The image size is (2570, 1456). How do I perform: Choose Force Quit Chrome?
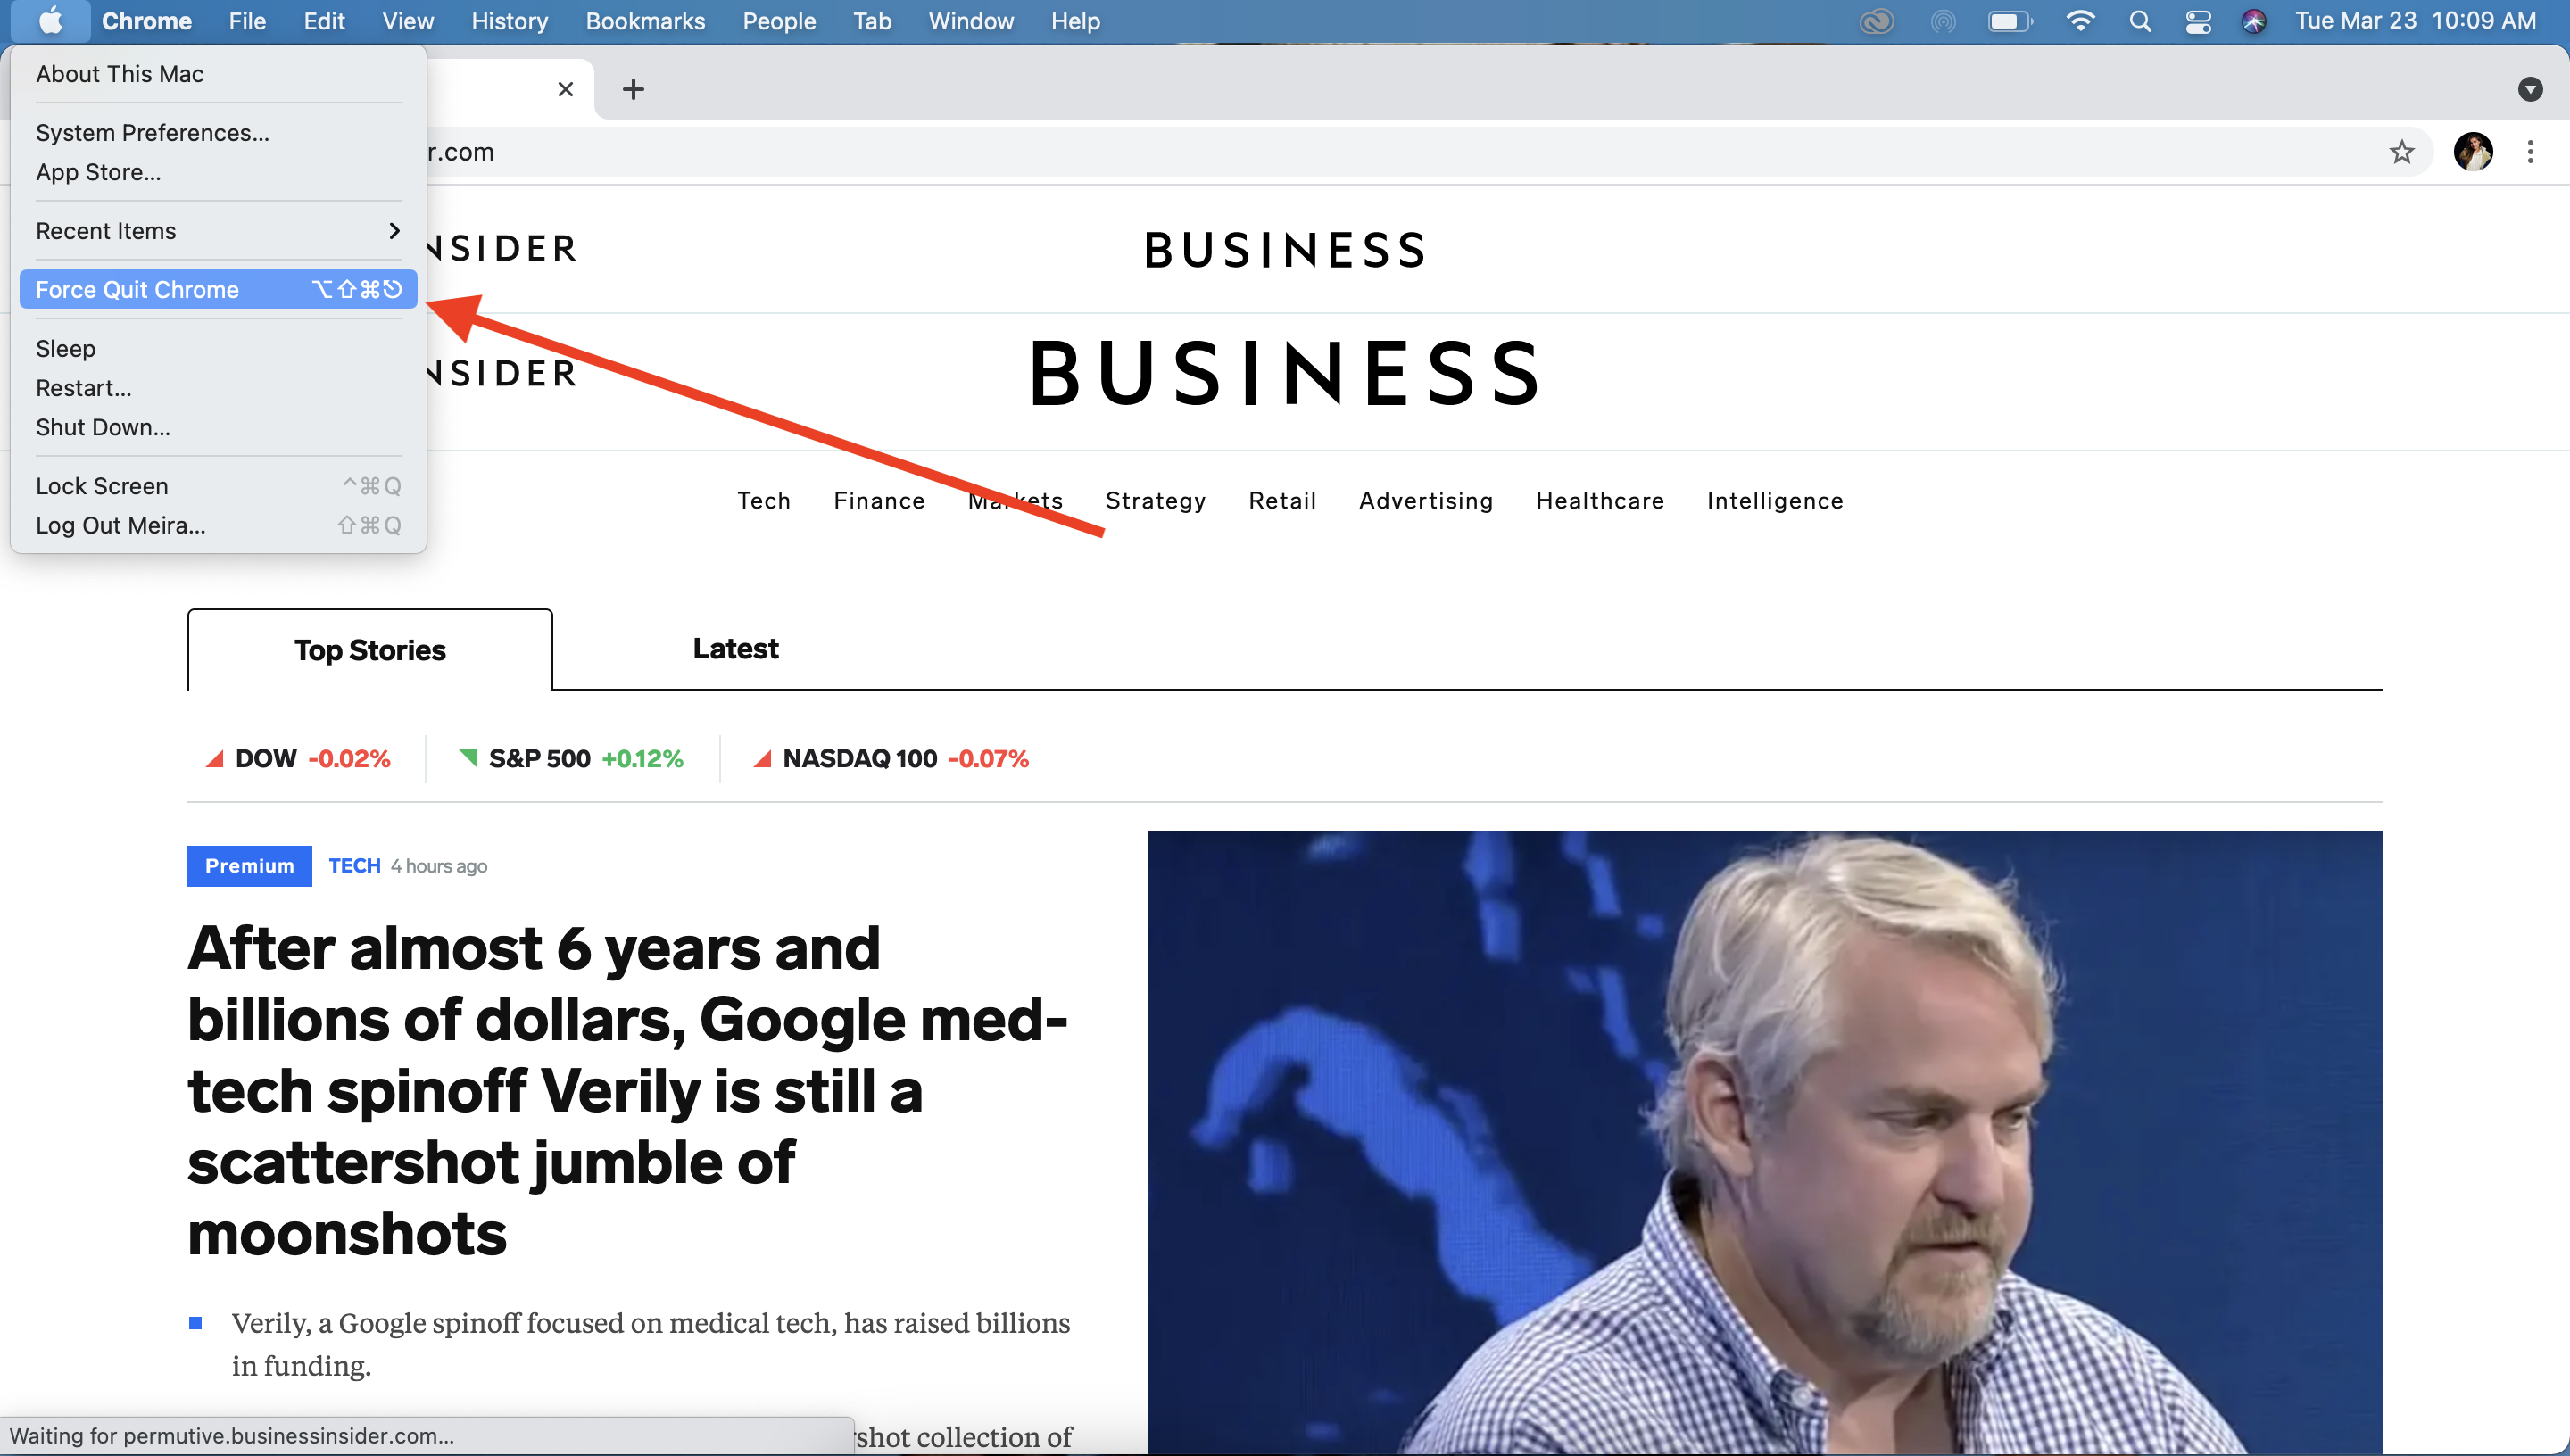[218, 290]
